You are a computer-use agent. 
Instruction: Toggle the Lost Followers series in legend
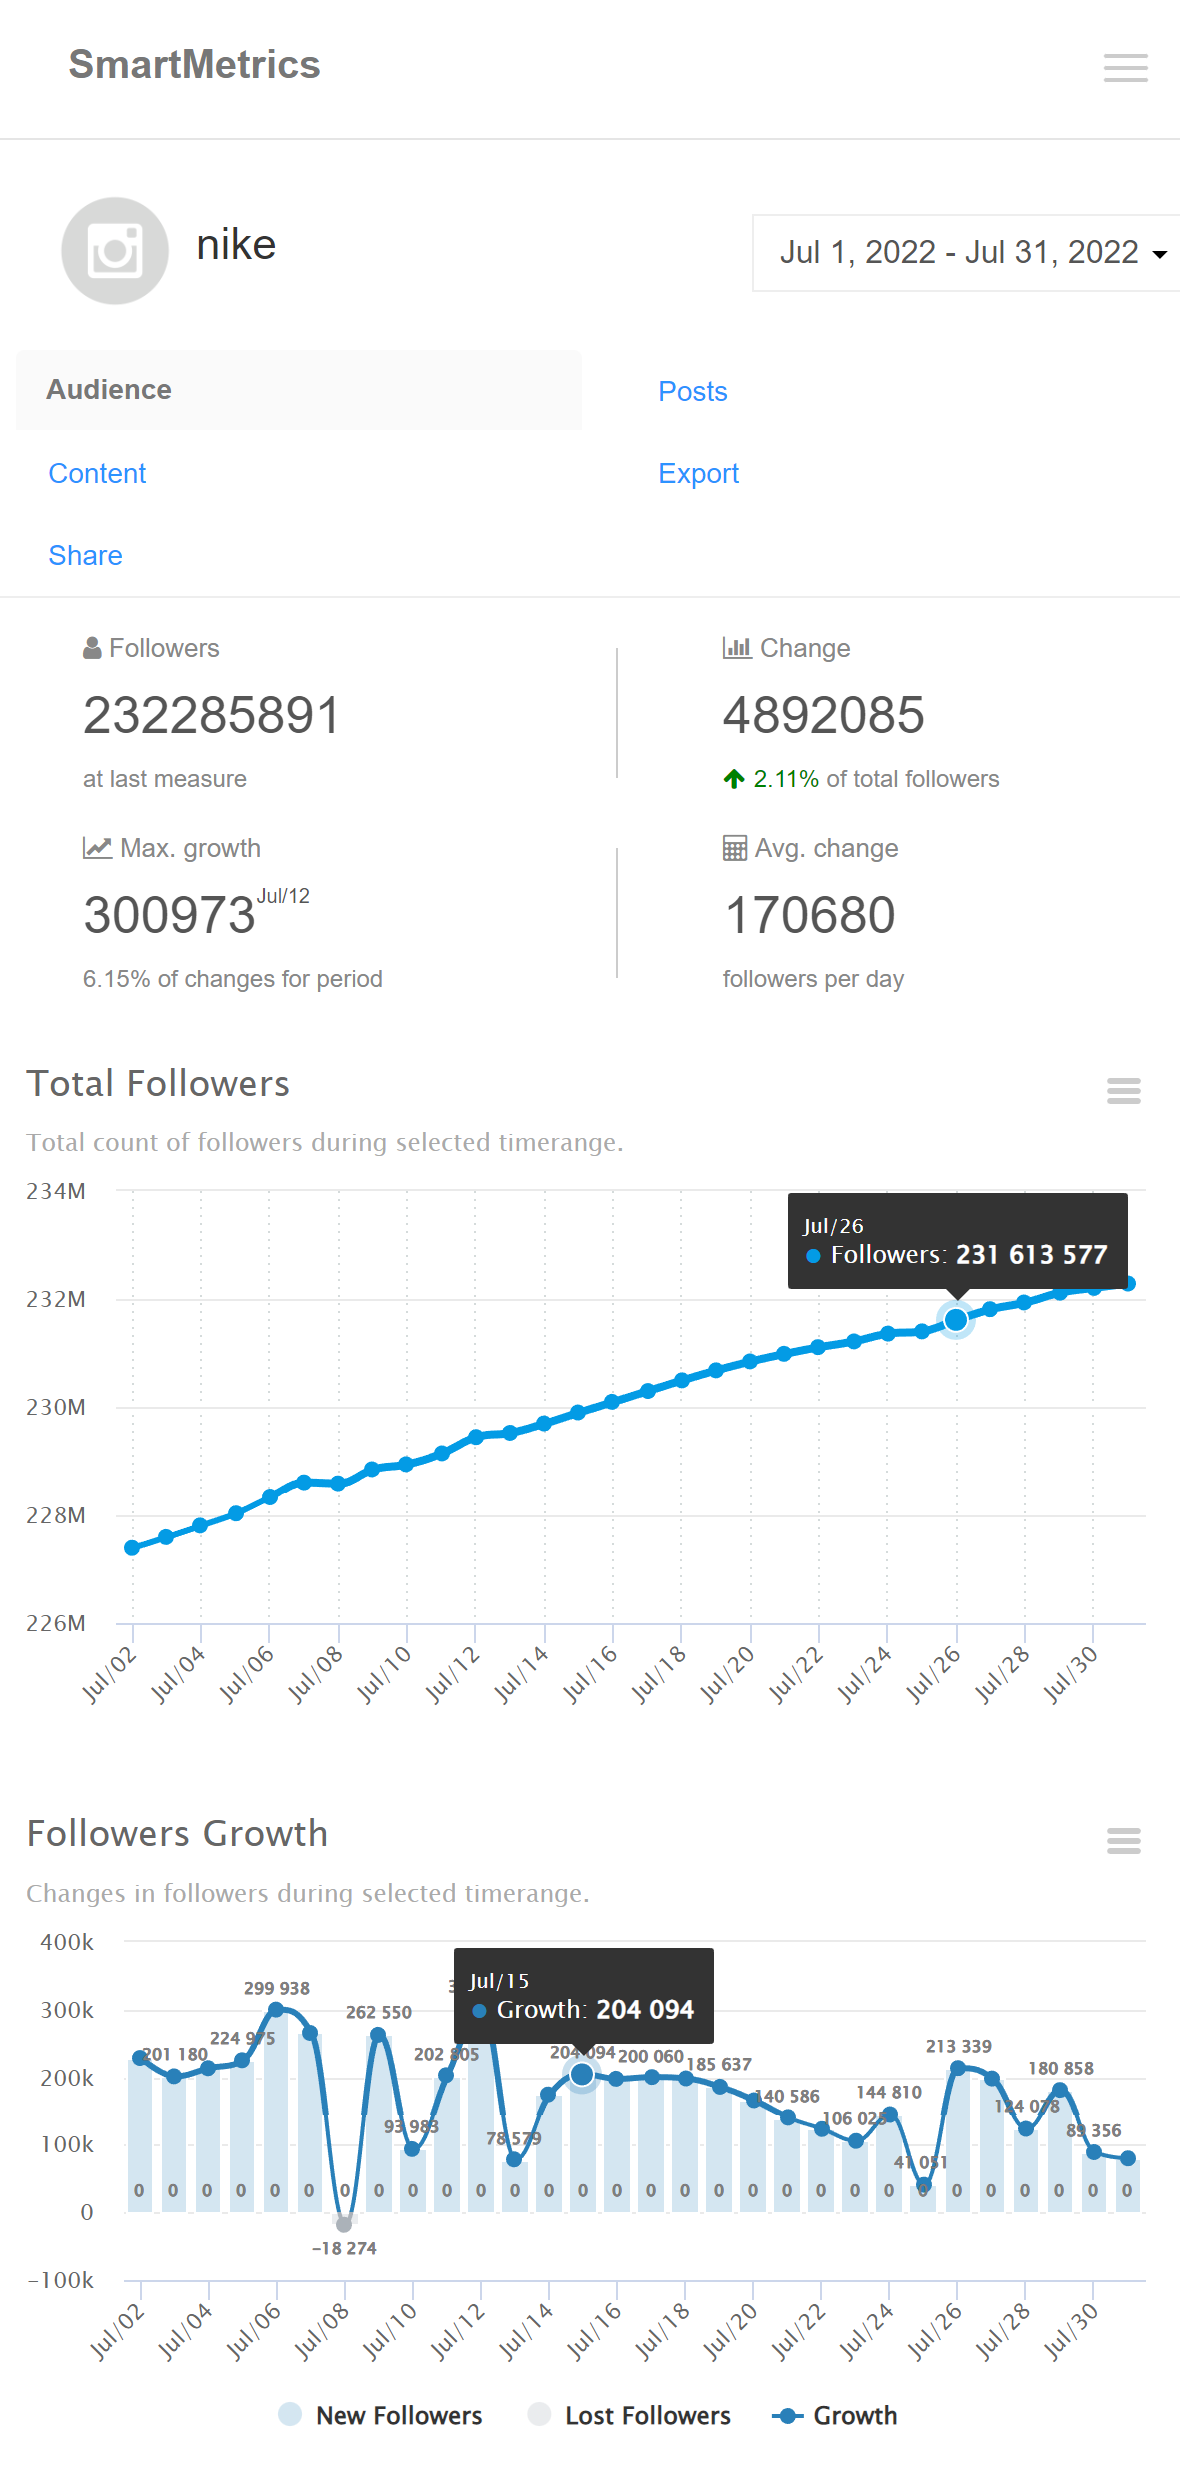[x=629, y=2415]
